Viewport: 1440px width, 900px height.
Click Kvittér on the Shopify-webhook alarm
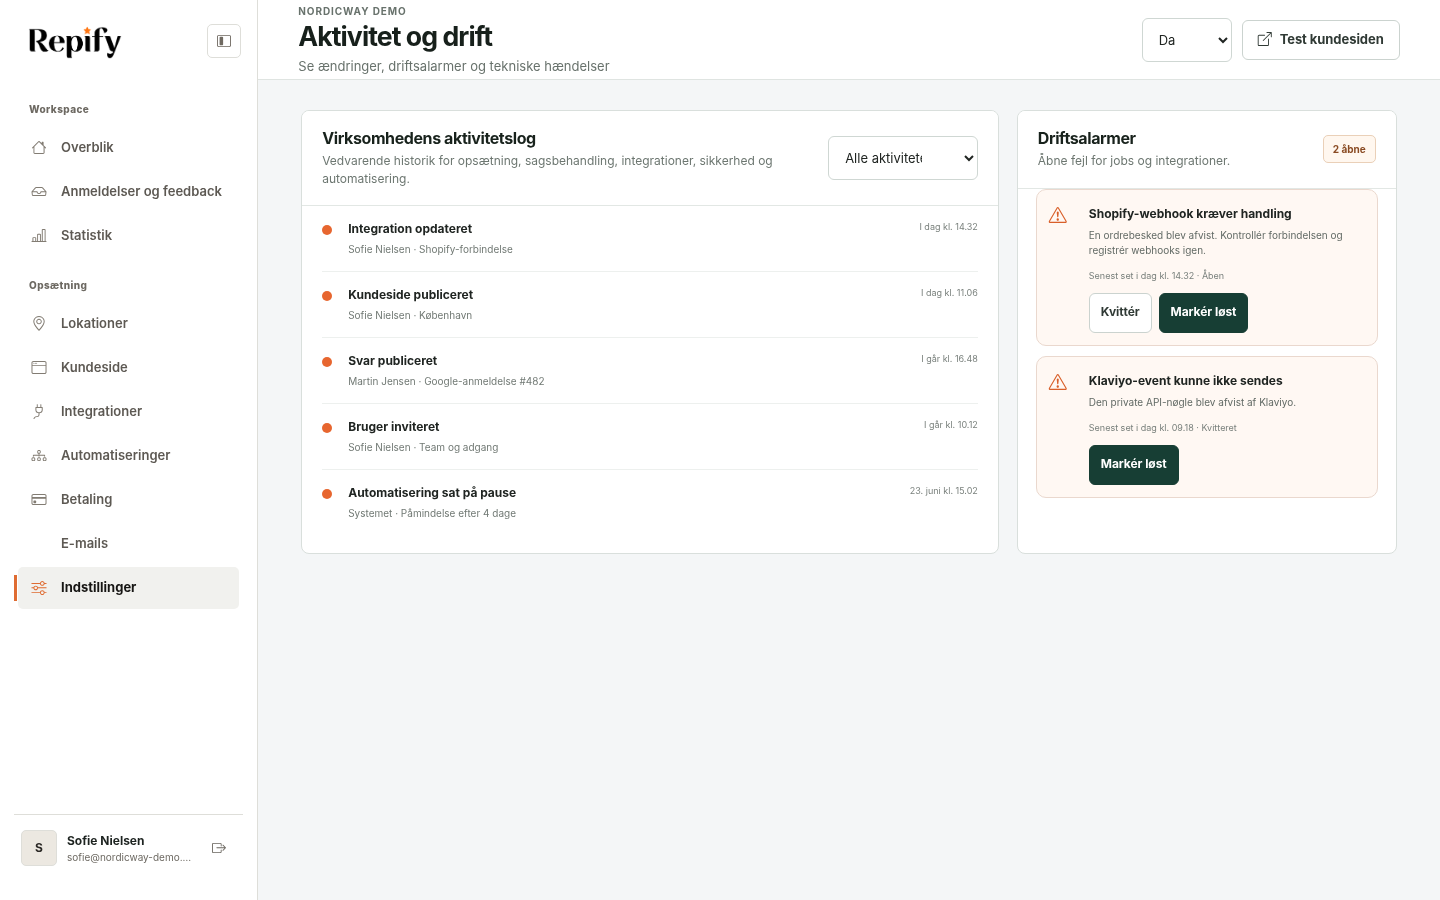pyautogui.click(x=1120, y=312)
